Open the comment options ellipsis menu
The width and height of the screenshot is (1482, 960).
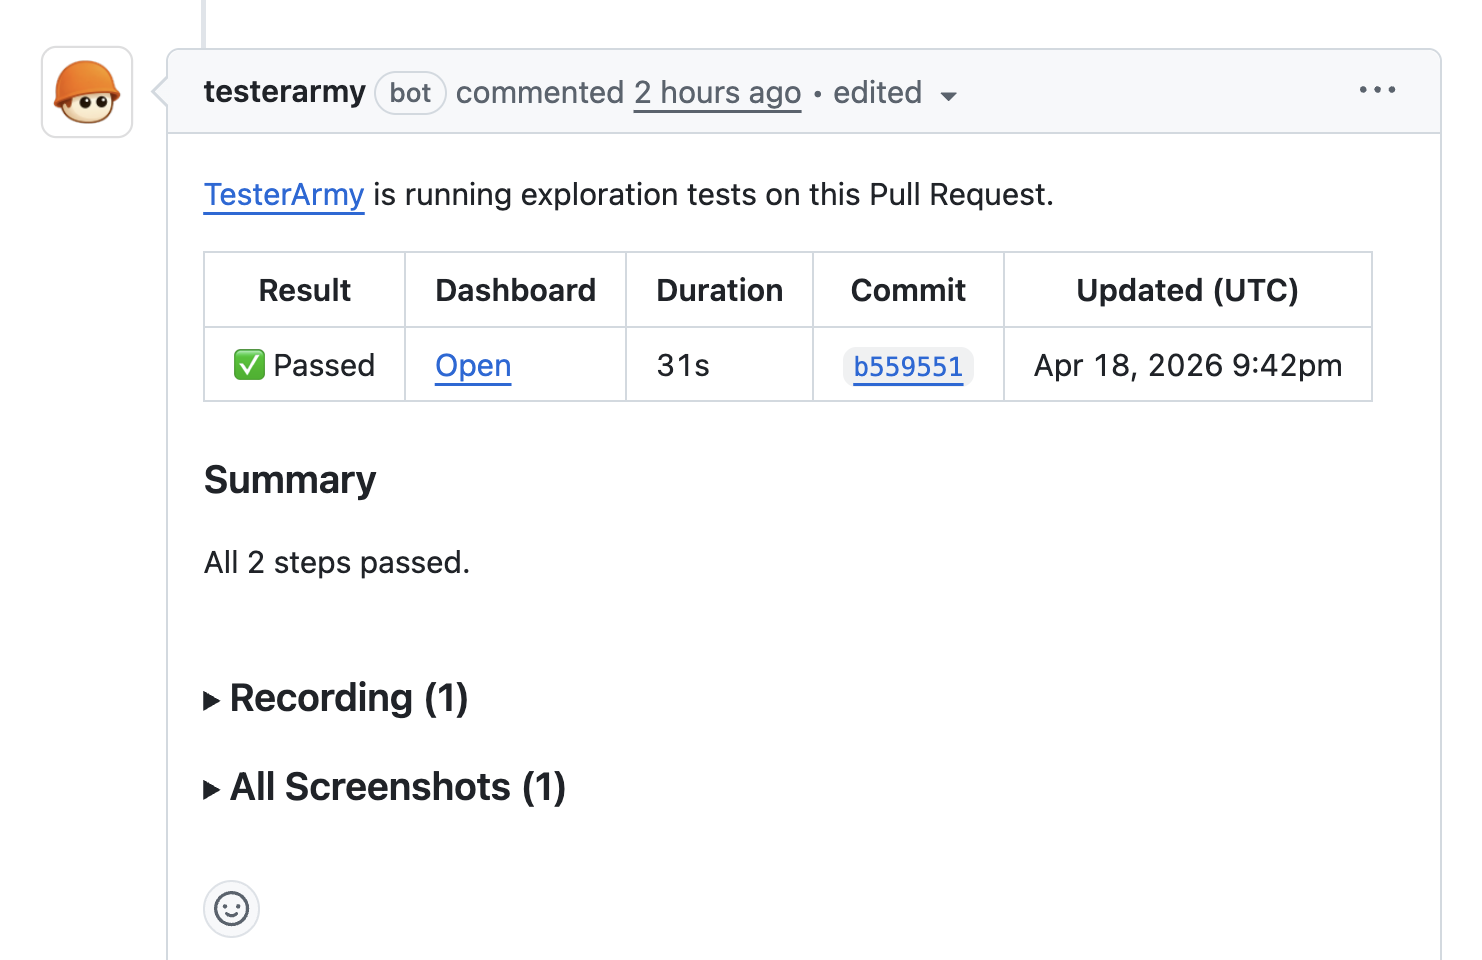pyautogui.click(x=1376, y=90)
